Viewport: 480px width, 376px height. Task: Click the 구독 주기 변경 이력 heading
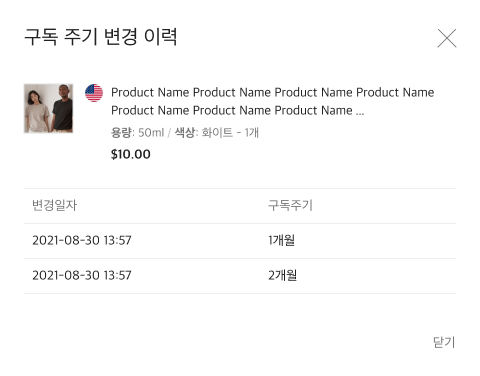point(100,36)
